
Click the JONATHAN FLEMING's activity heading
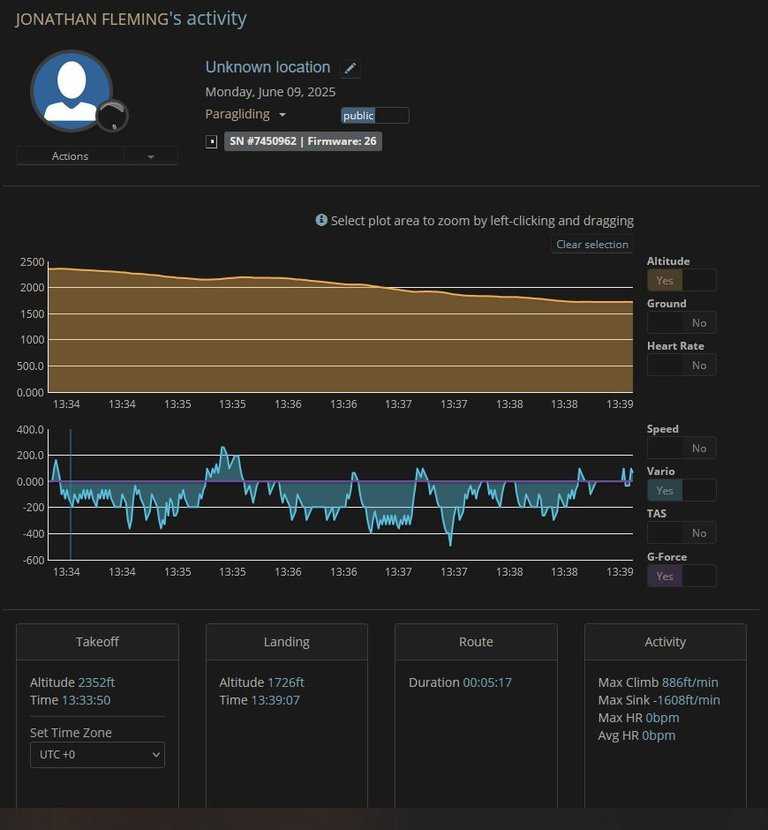[131, 19]
